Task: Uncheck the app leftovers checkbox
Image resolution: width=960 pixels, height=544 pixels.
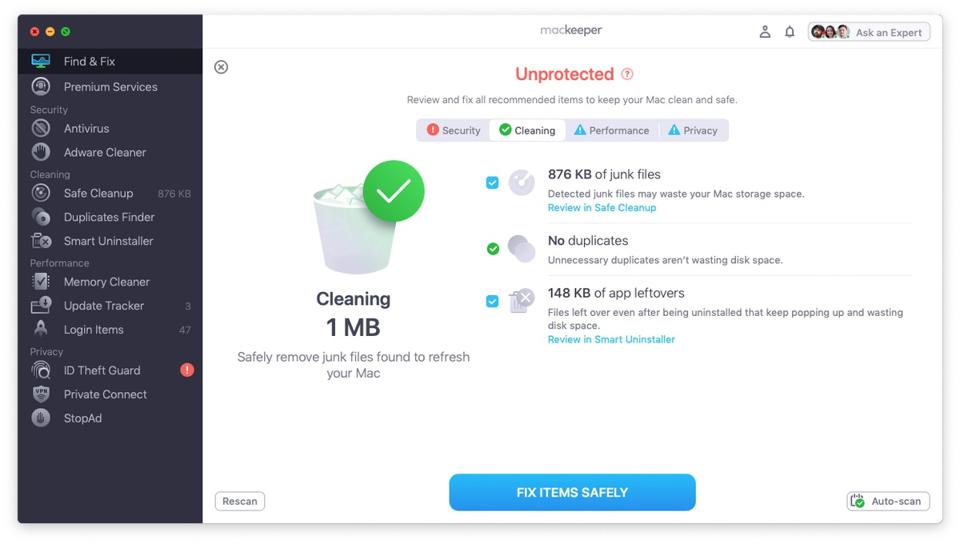Action: point(492,301)
